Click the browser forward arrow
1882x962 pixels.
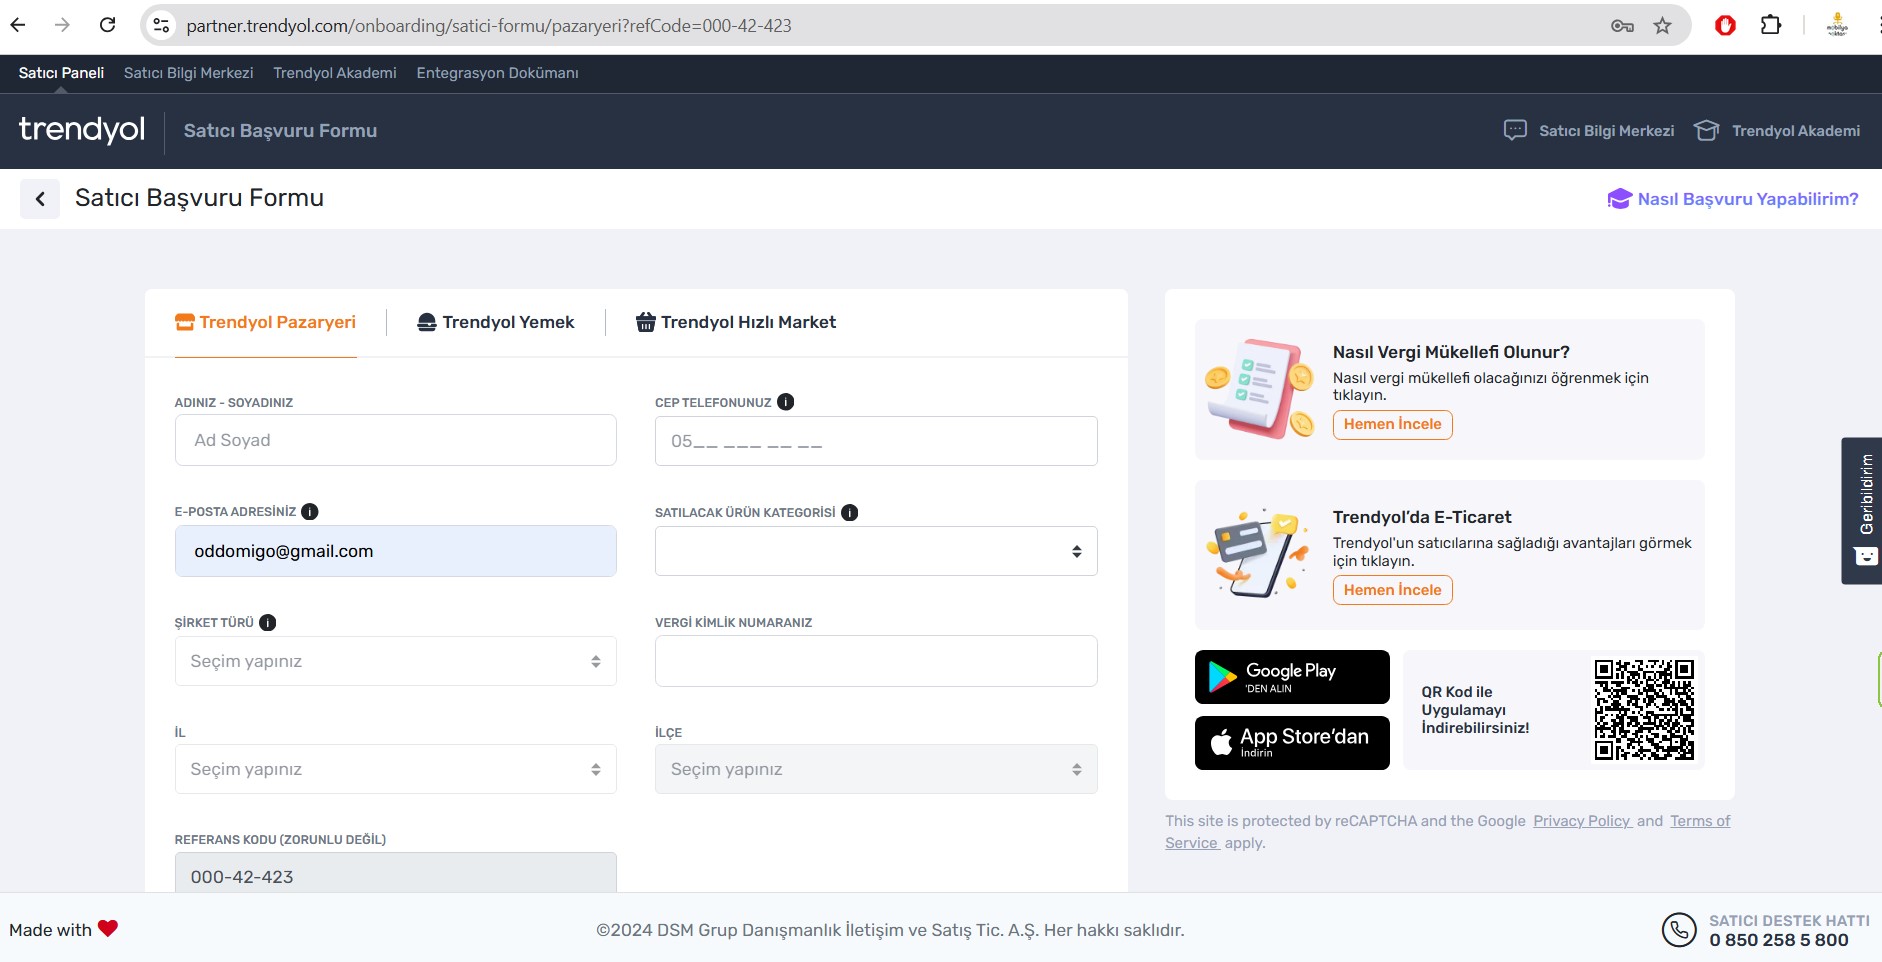tap(62, 25)
